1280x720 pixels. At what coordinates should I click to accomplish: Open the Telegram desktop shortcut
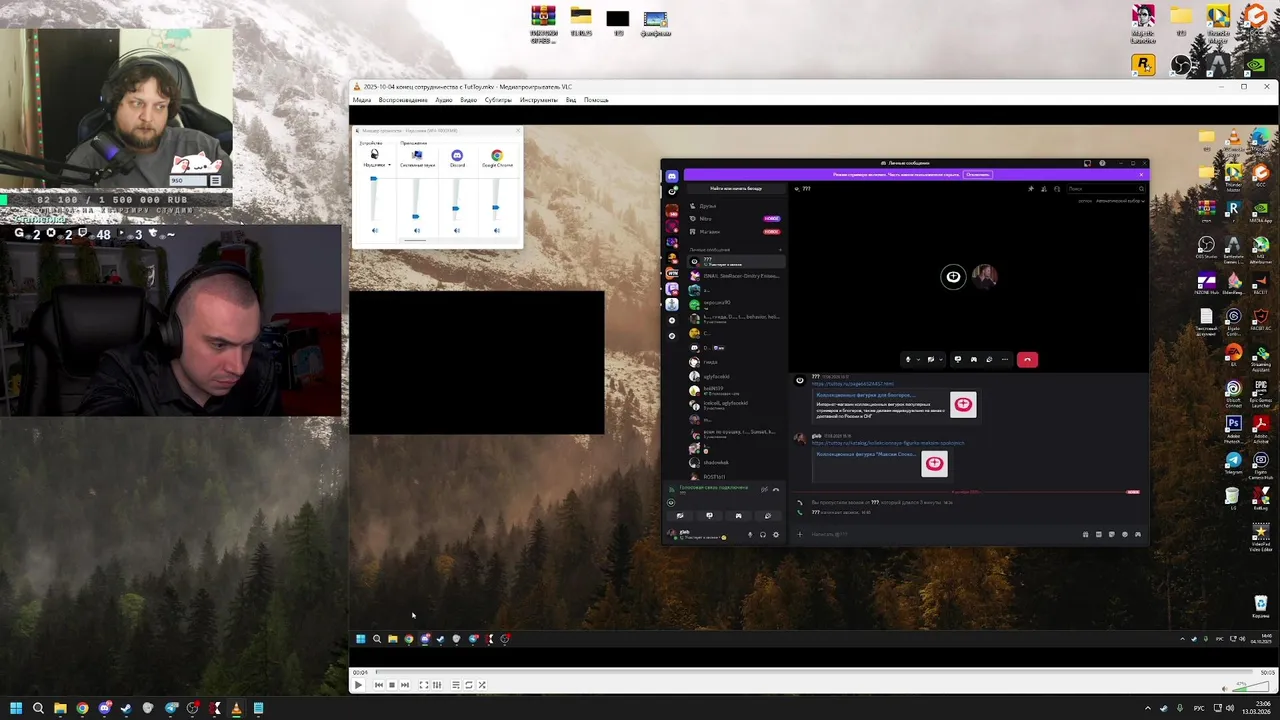click(x=1234, y=465)
